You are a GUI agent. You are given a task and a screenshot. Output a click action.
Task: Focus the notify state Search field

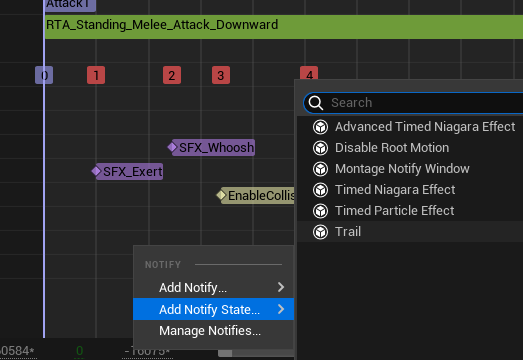414,103
